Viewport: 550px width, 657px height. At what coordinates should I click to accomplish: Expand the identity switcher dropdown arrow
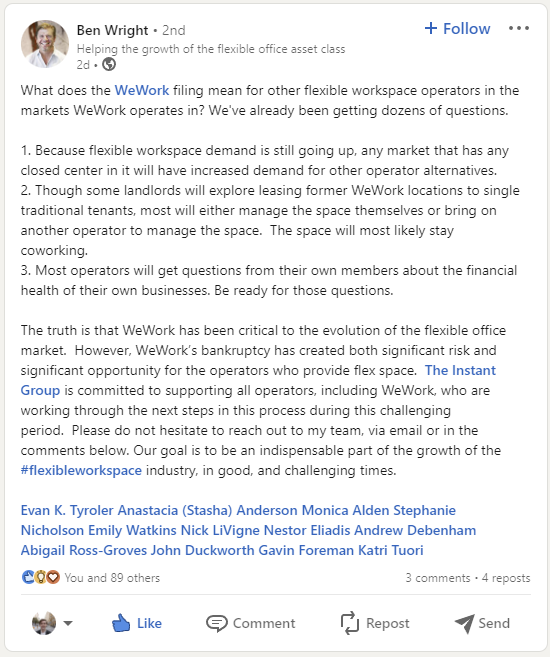(x=68, y=623)
